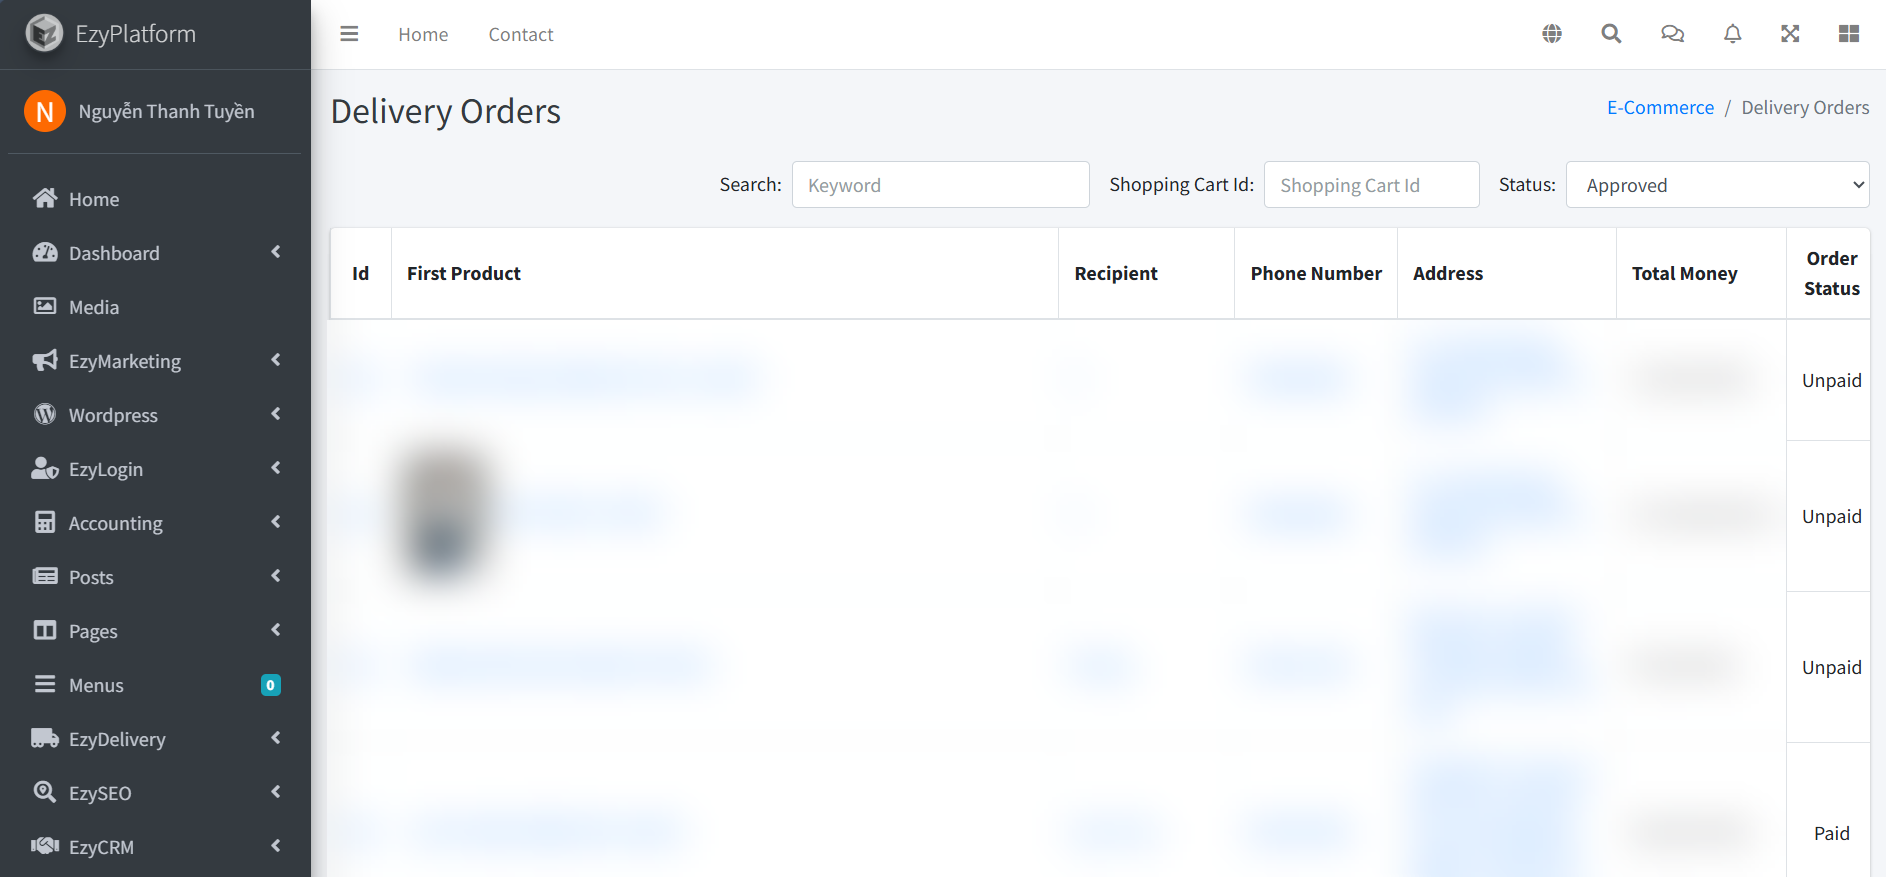This screenshot has height=877, width=1886.
Task: Click the Menus badge showing 0
Action: 270,685
